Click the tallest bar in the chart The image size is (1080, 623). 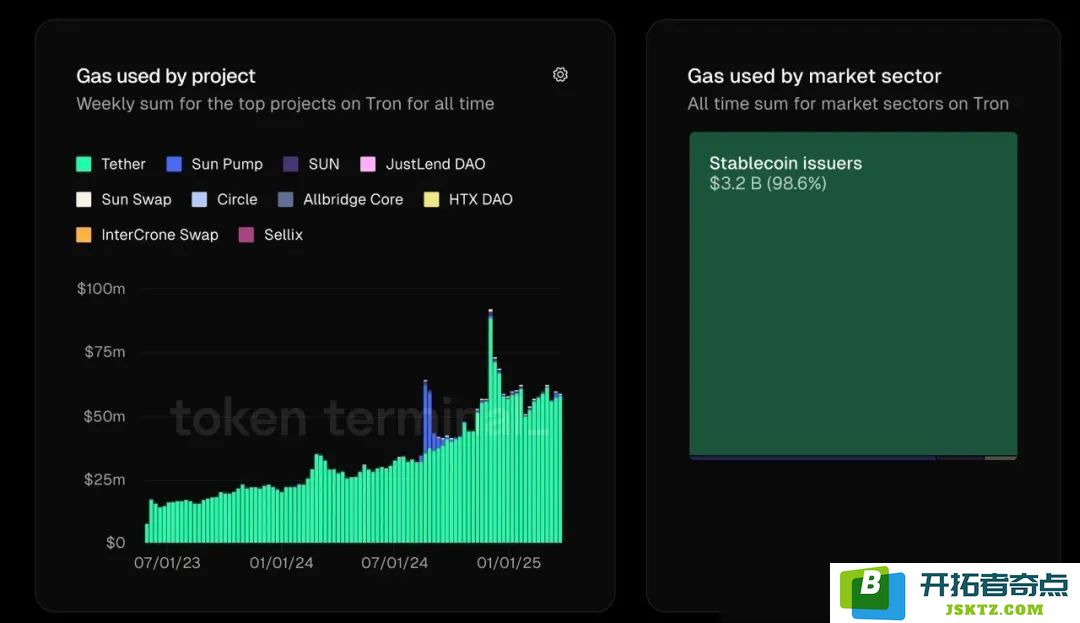click(490, 426)
